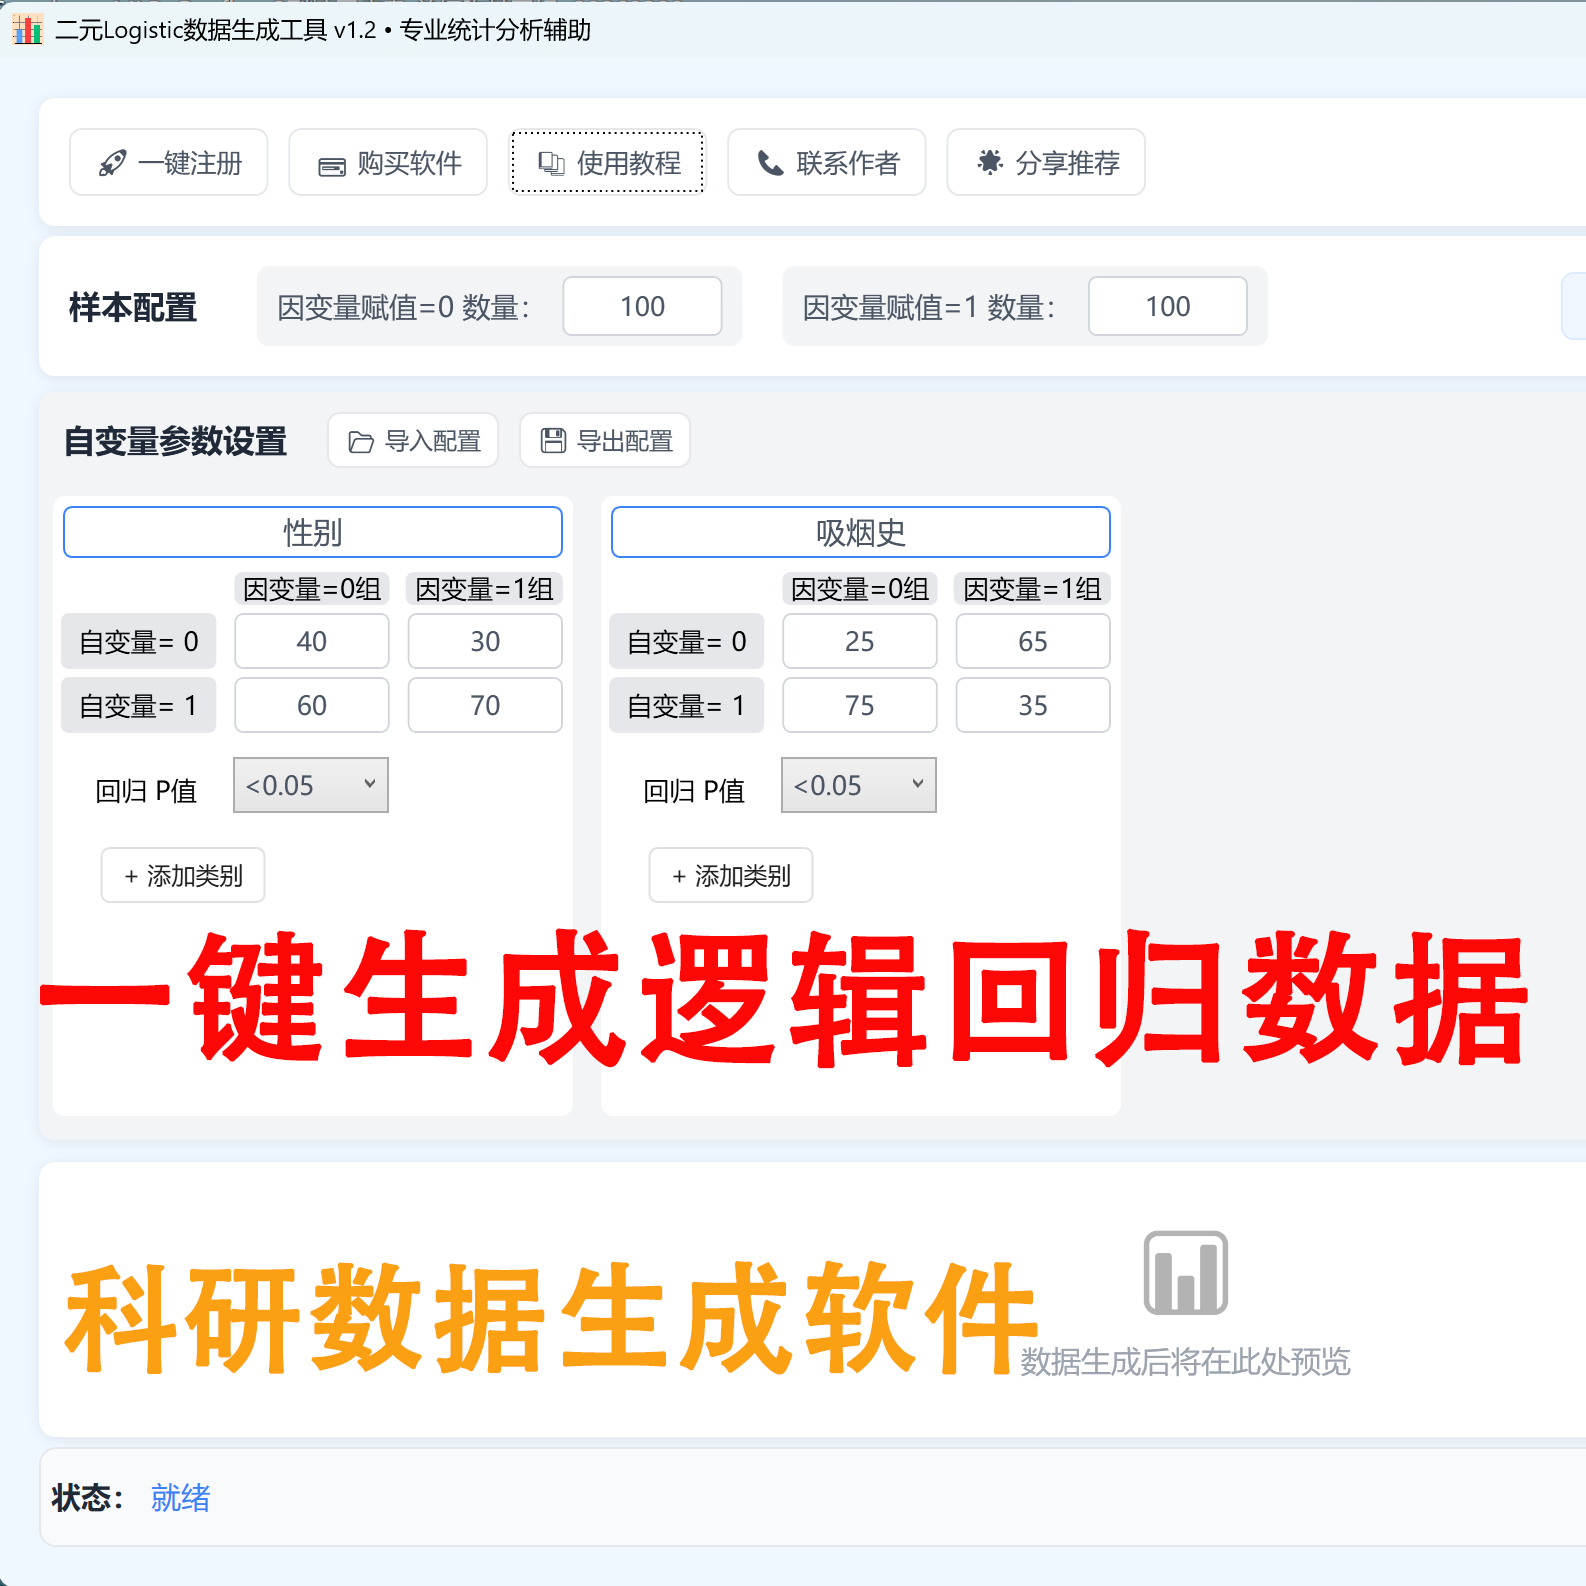The width and height of the screenshot is (1586, 1586).
Task: Click 自变量= 1 row label in 吸烟史 panel
Action: (687, 705)
